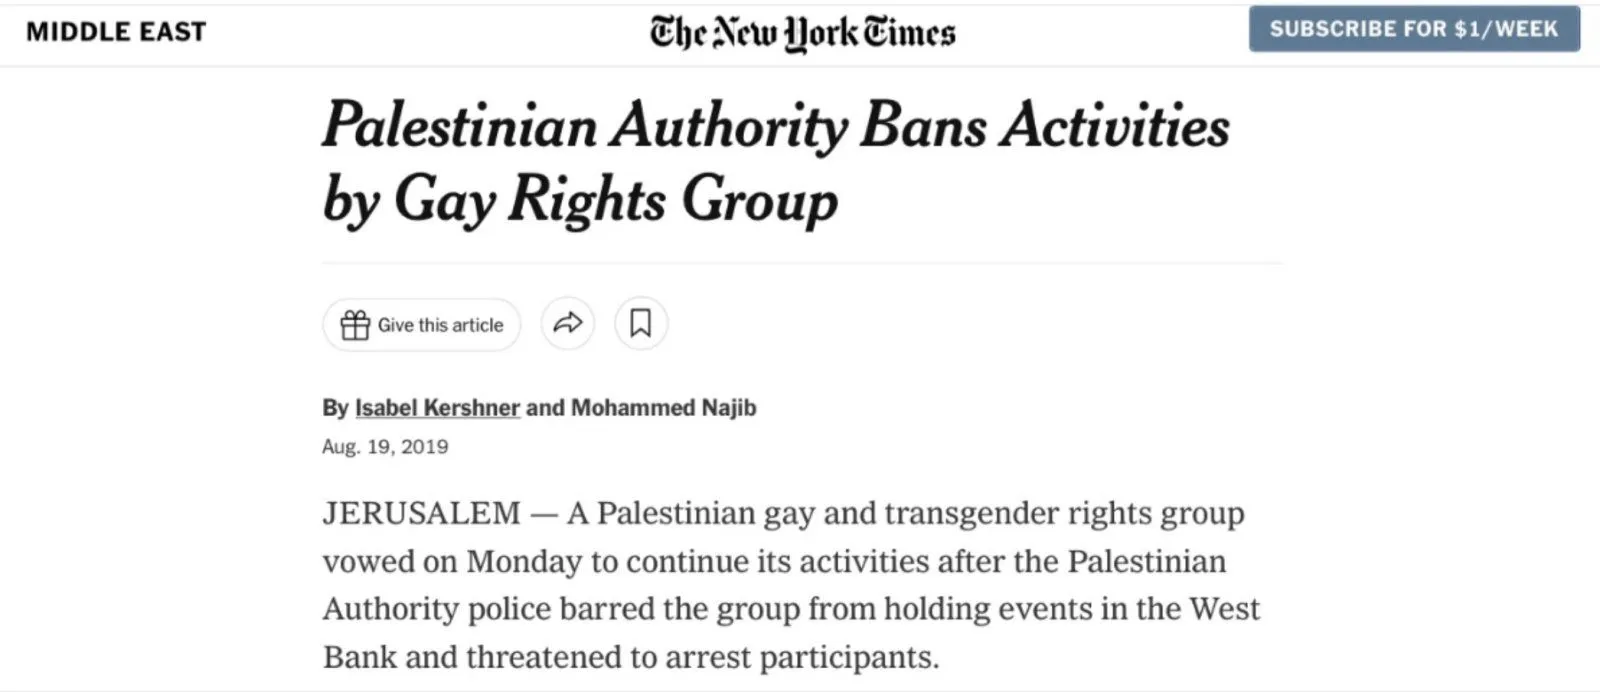Click "West" at end of third paragraph line
Viewport: 1600px width, 692px height.
(1224, 609)
